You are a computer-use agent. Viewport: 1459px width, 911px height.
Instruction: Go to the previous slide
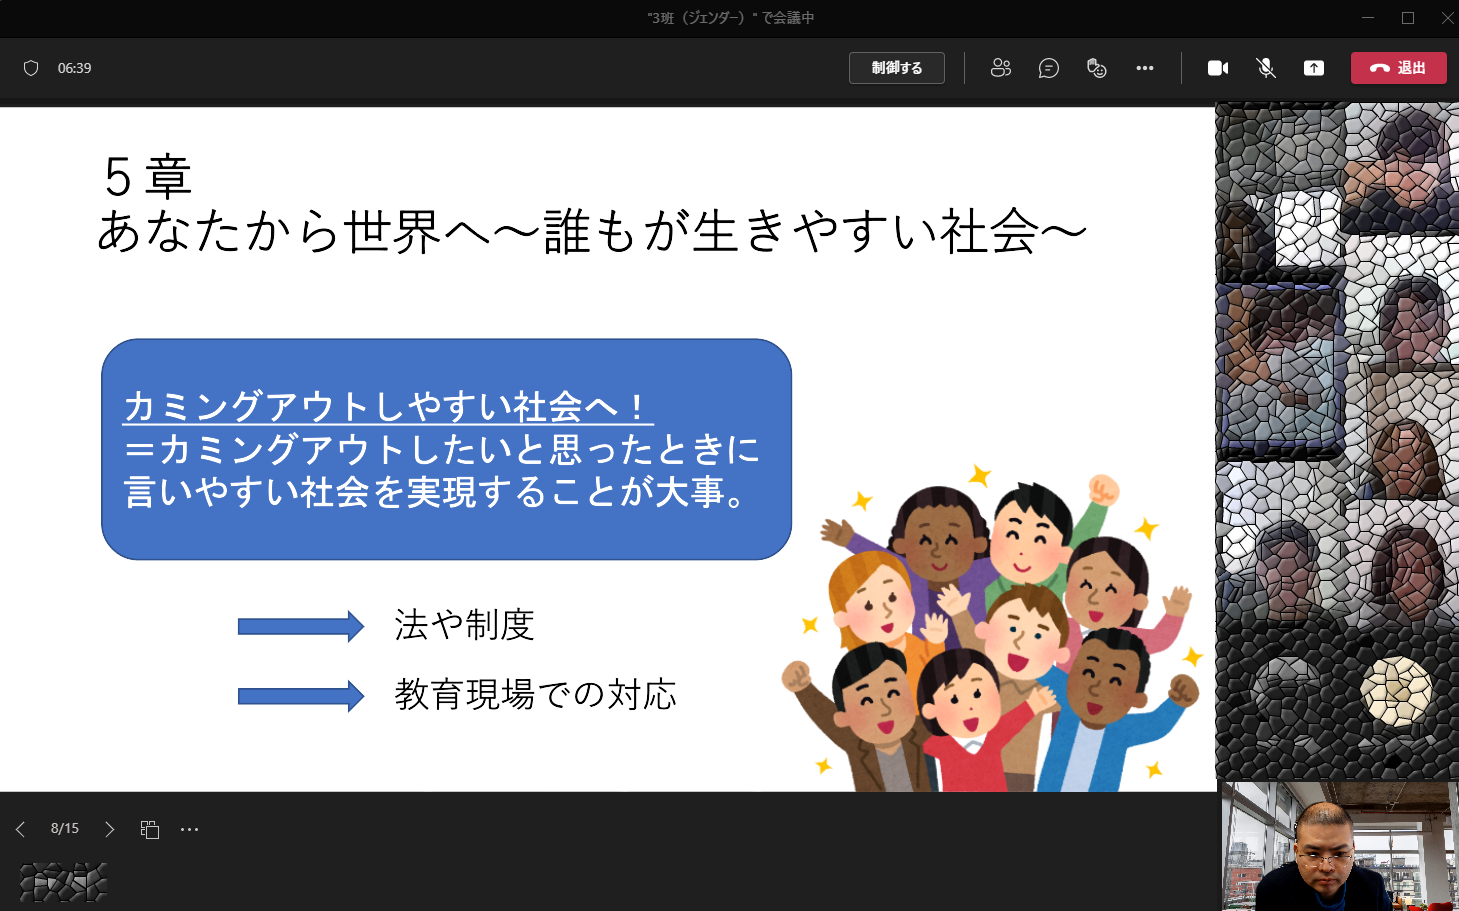coord(20,829)
